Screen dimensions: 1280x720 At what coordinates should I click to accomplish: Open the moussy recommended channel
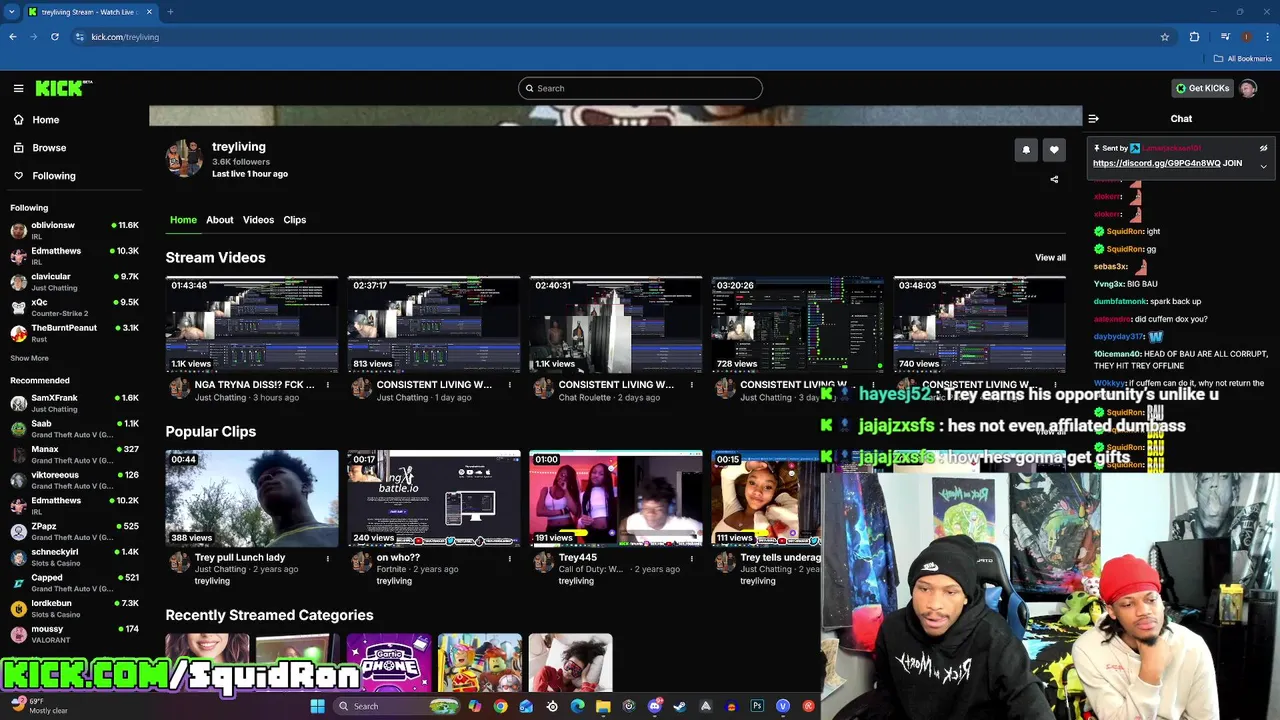coord(74,634)
